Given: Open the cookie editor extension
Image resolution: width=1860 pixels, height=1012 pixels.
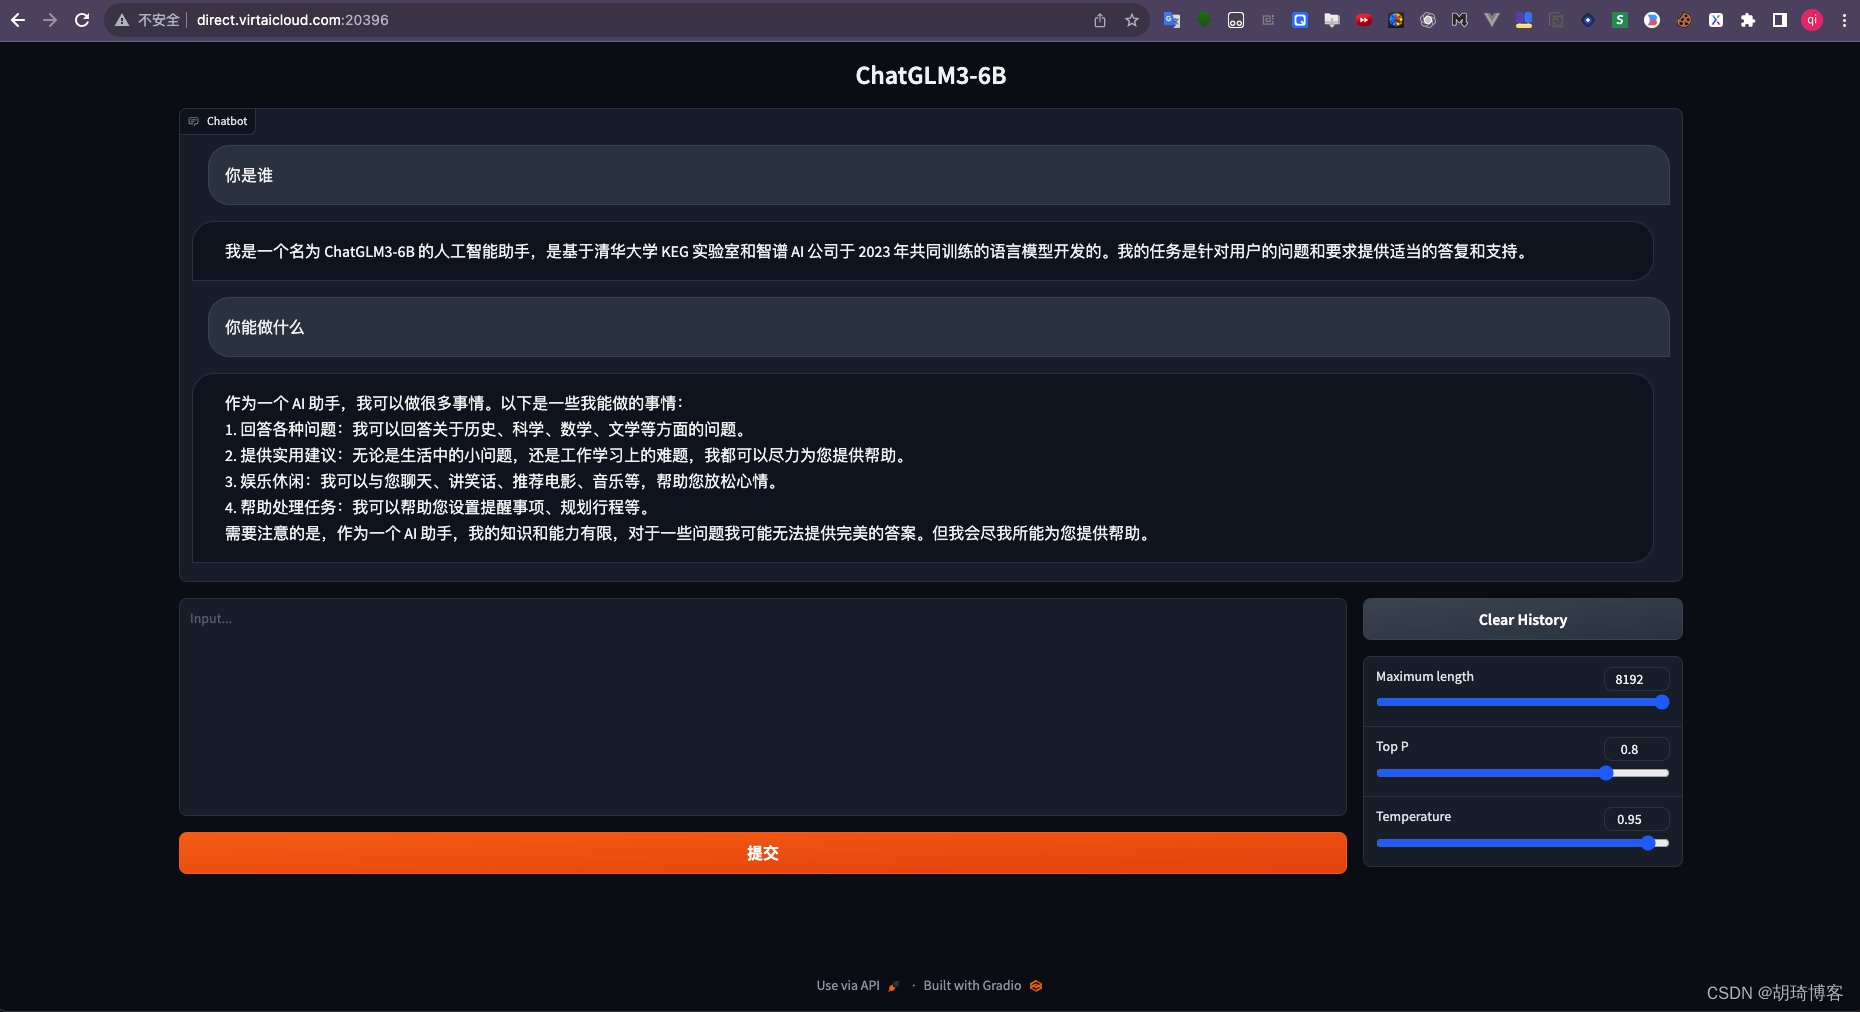Looking at the screenshot, I should tap(1684, 20).
